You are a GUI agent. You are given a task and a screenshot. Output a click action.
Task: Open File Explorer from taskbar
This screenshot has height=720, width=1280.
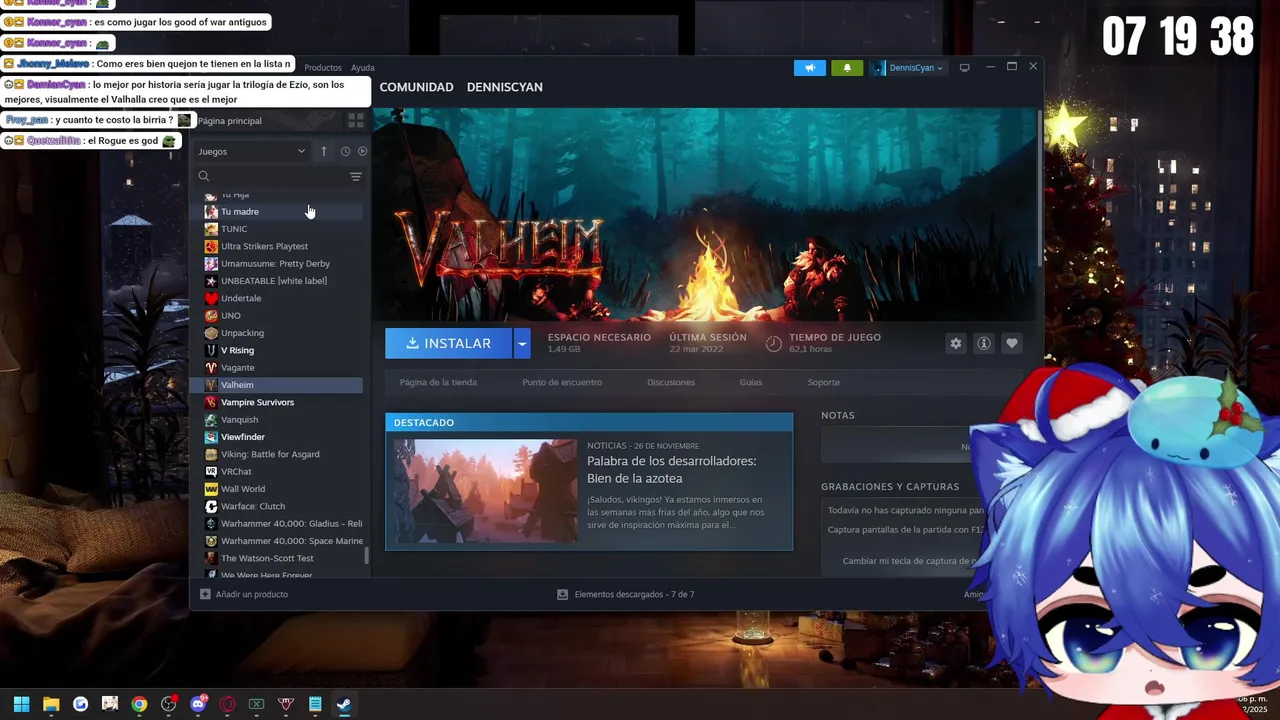[51, 704]
